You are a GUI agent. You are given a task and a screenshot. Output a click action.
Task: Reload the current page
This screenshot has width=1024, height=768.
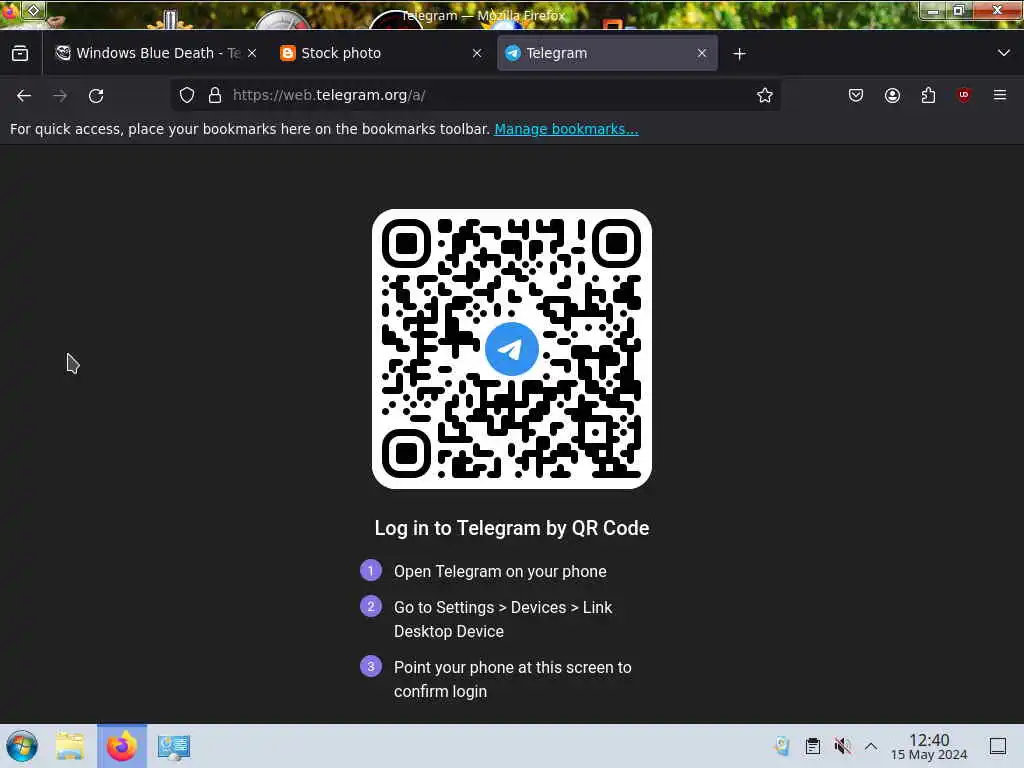[96, 96]
